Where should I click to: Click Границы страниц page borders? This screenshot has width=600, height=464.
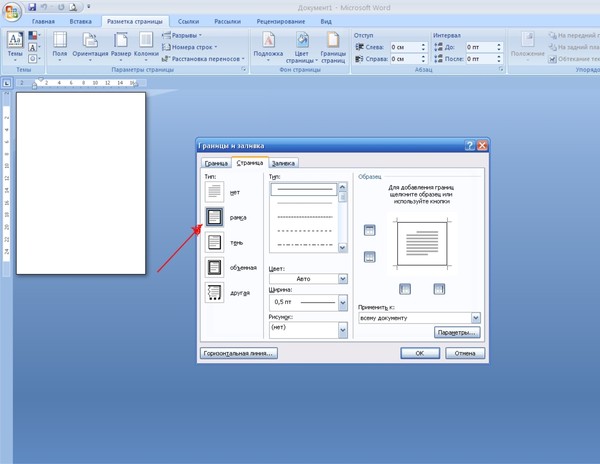tap(333, 47)
